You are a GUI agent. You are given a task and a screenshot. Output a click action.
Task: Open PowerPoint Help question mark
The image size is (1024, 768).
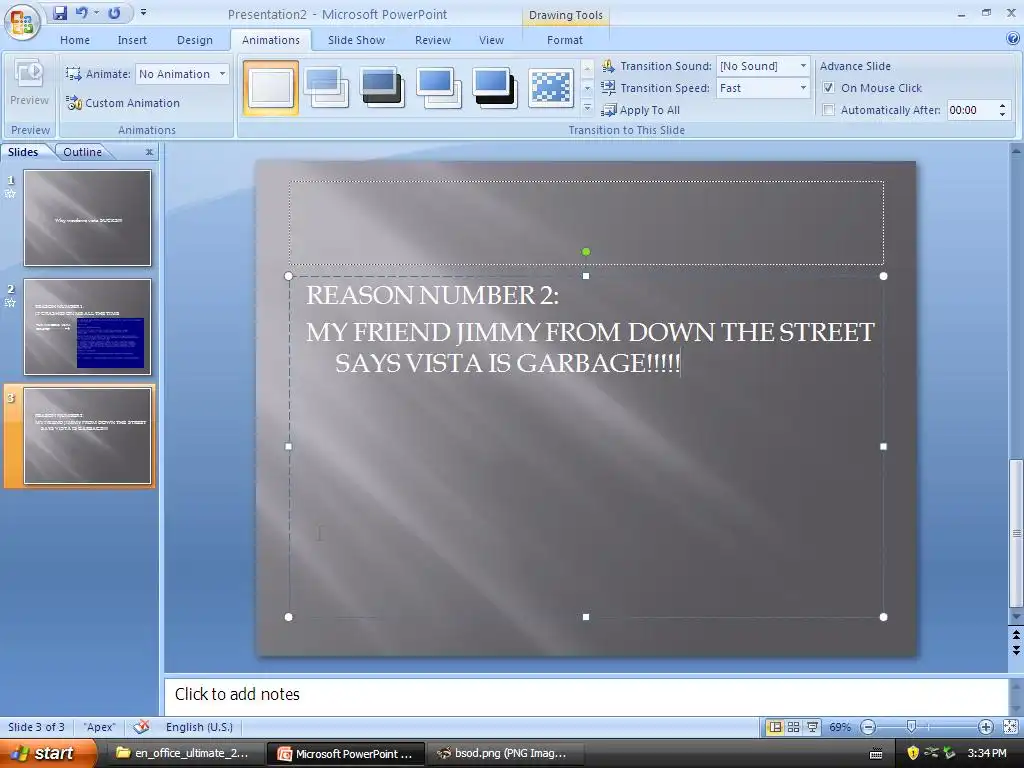coord(1013,39)
